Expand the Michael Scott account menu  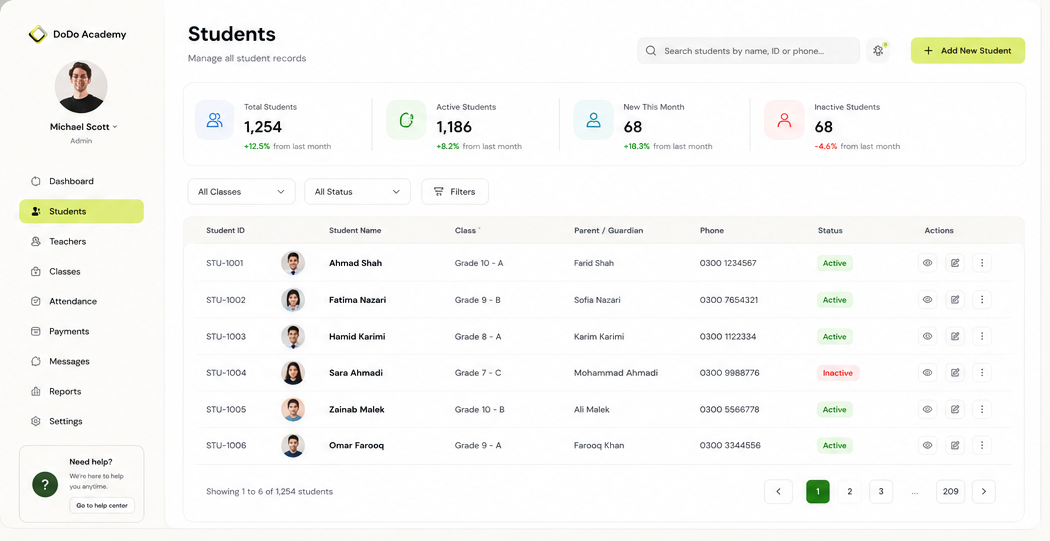84,127
